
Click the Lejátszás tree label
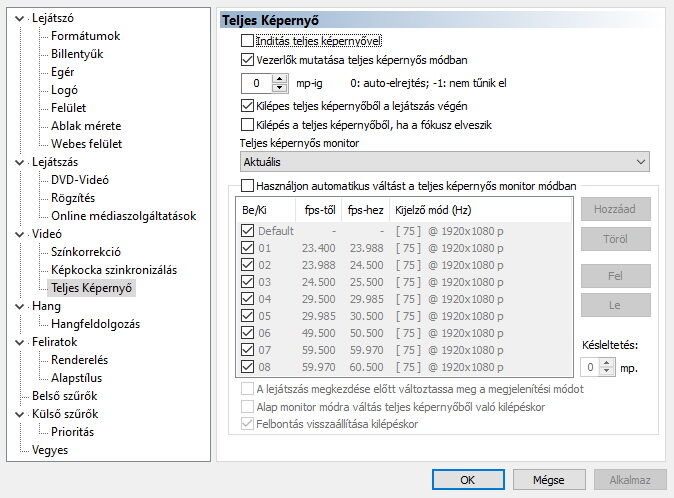point(55,162)
